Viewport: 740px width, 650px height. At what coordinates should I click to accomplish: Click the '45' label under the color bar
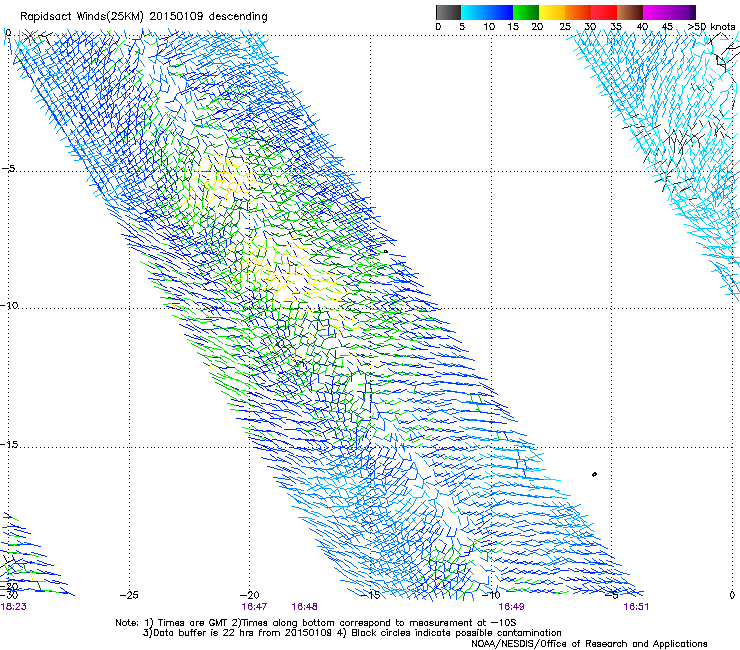point(667,27)
